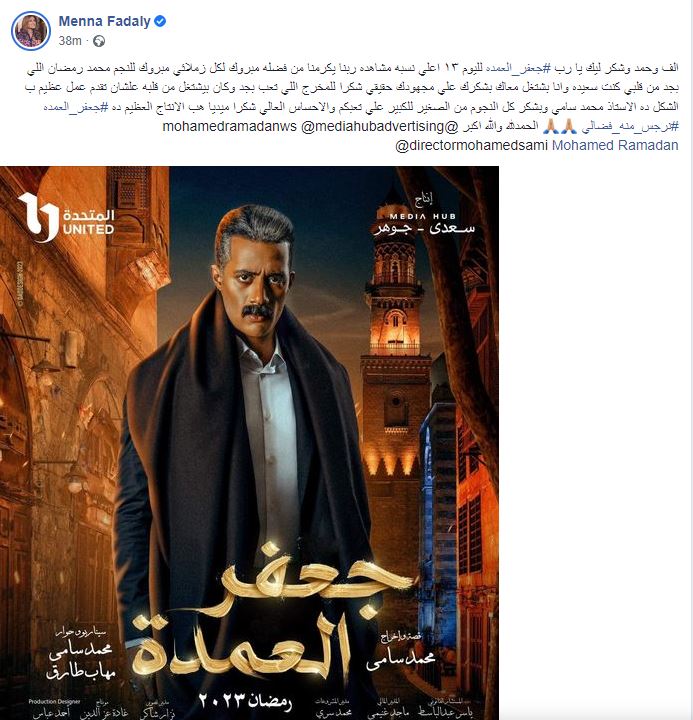The height and width of the screenshot is (720, 693).
Task: Click the United logo on the poster
Action: point(66,217)
